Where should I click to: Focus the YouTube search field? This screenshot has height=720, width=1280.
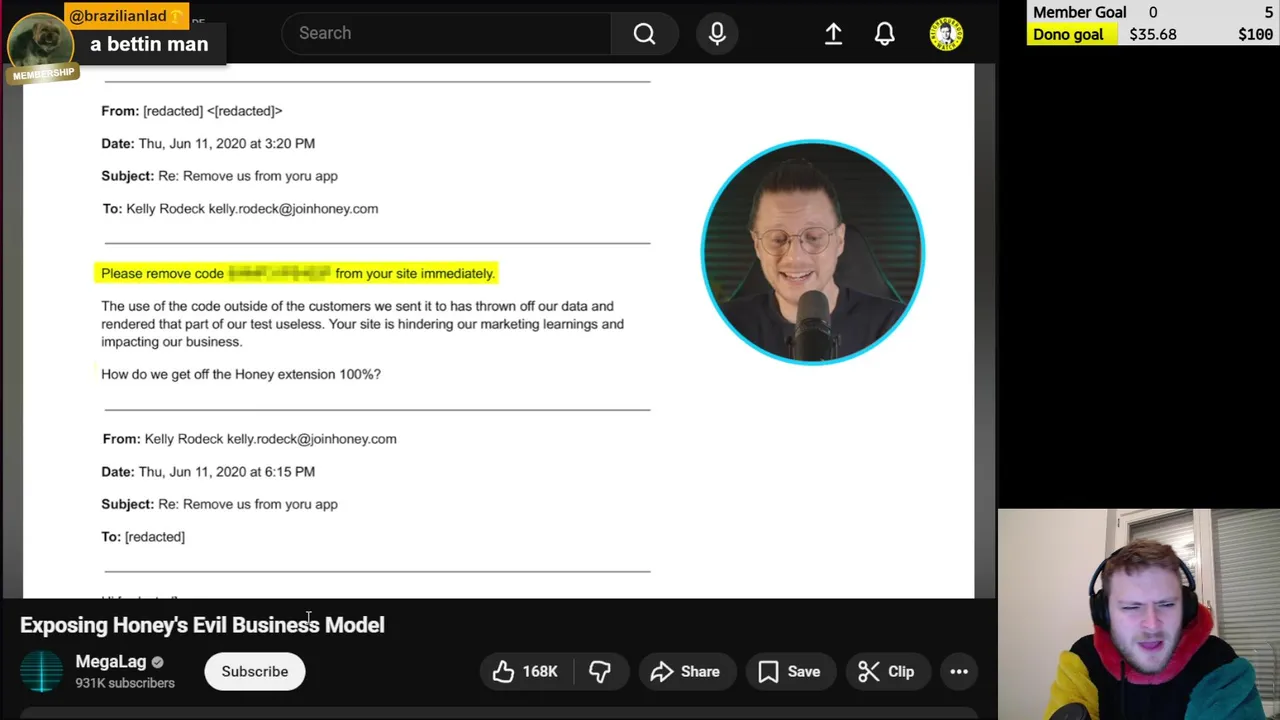(446, 34)
